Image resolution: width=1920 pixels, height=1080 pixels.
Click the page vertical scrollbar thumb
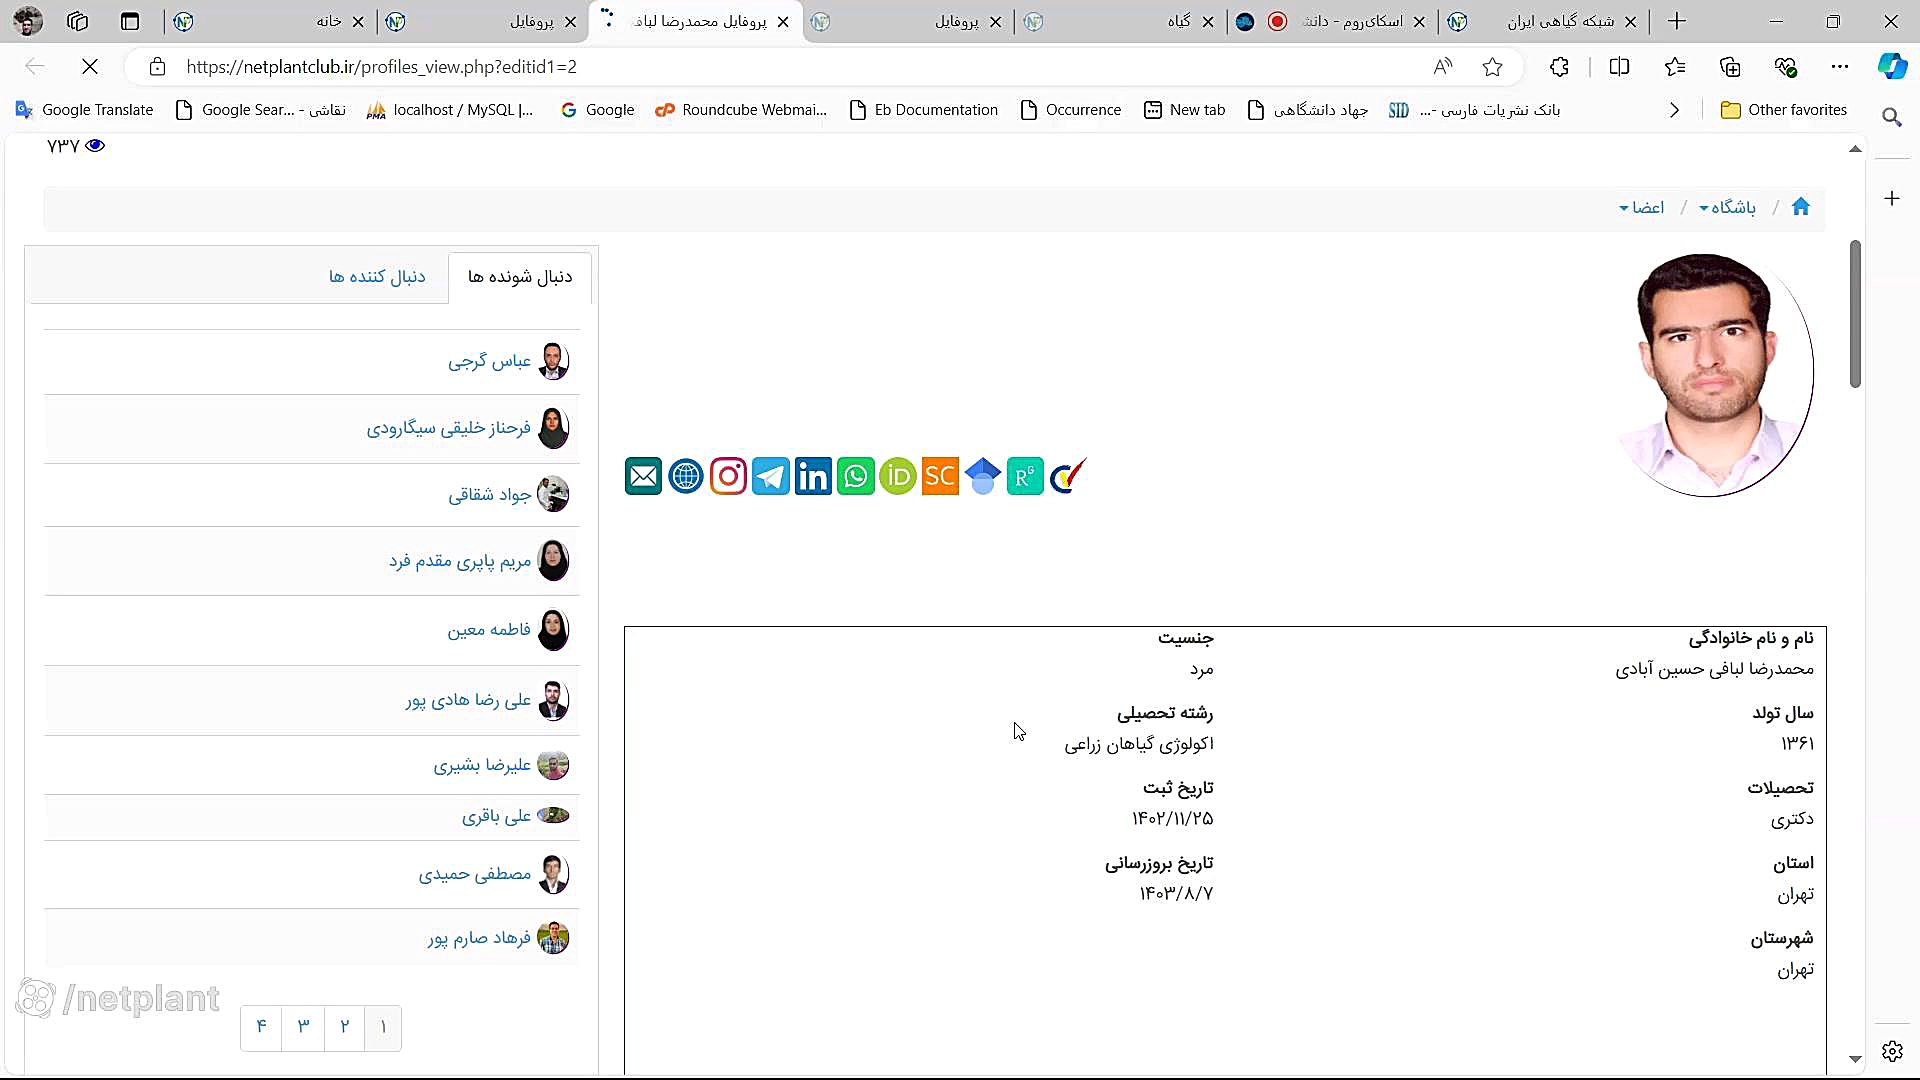[x=1855, y=314]
